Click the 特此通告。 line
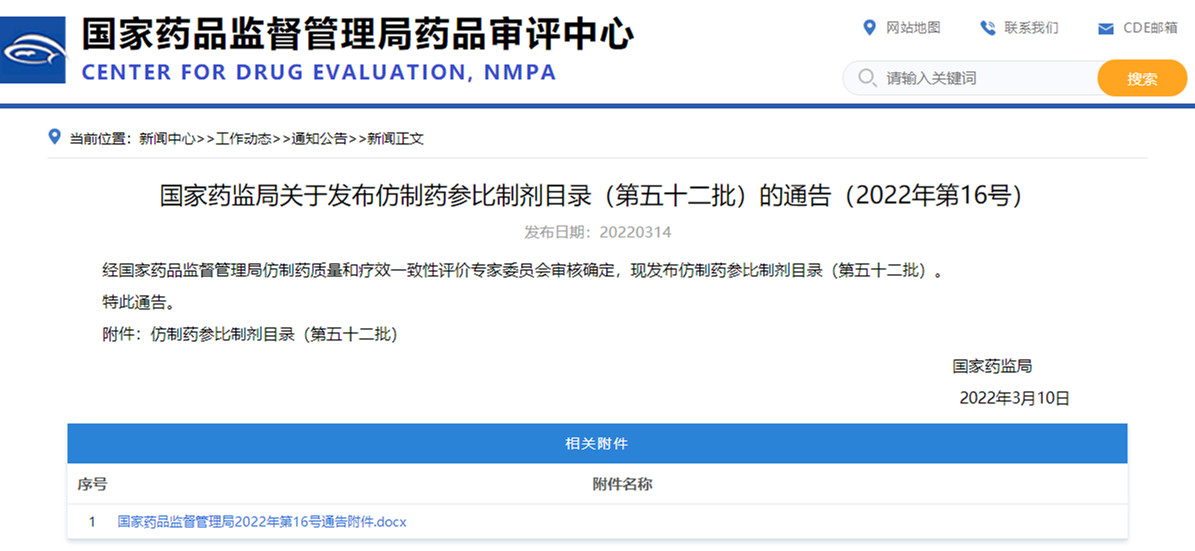Screen dimensions: 1195x551 tap(139, 303)
